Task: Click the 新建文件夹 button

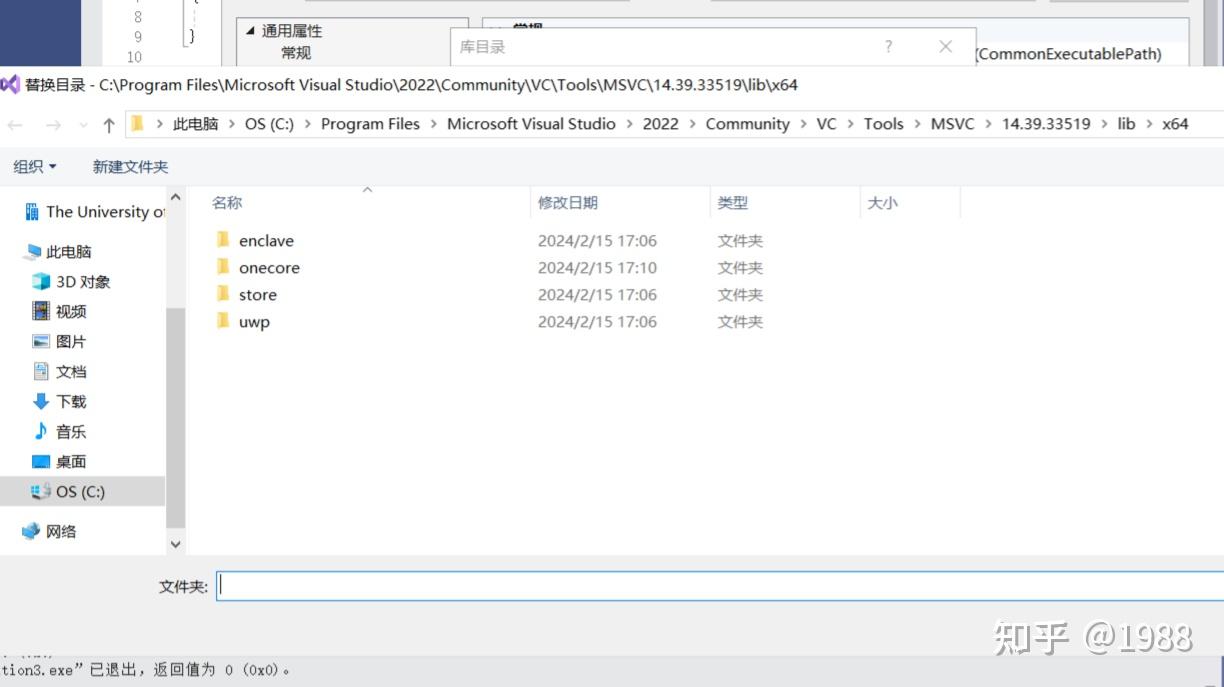Action: [x=130, y=166]
